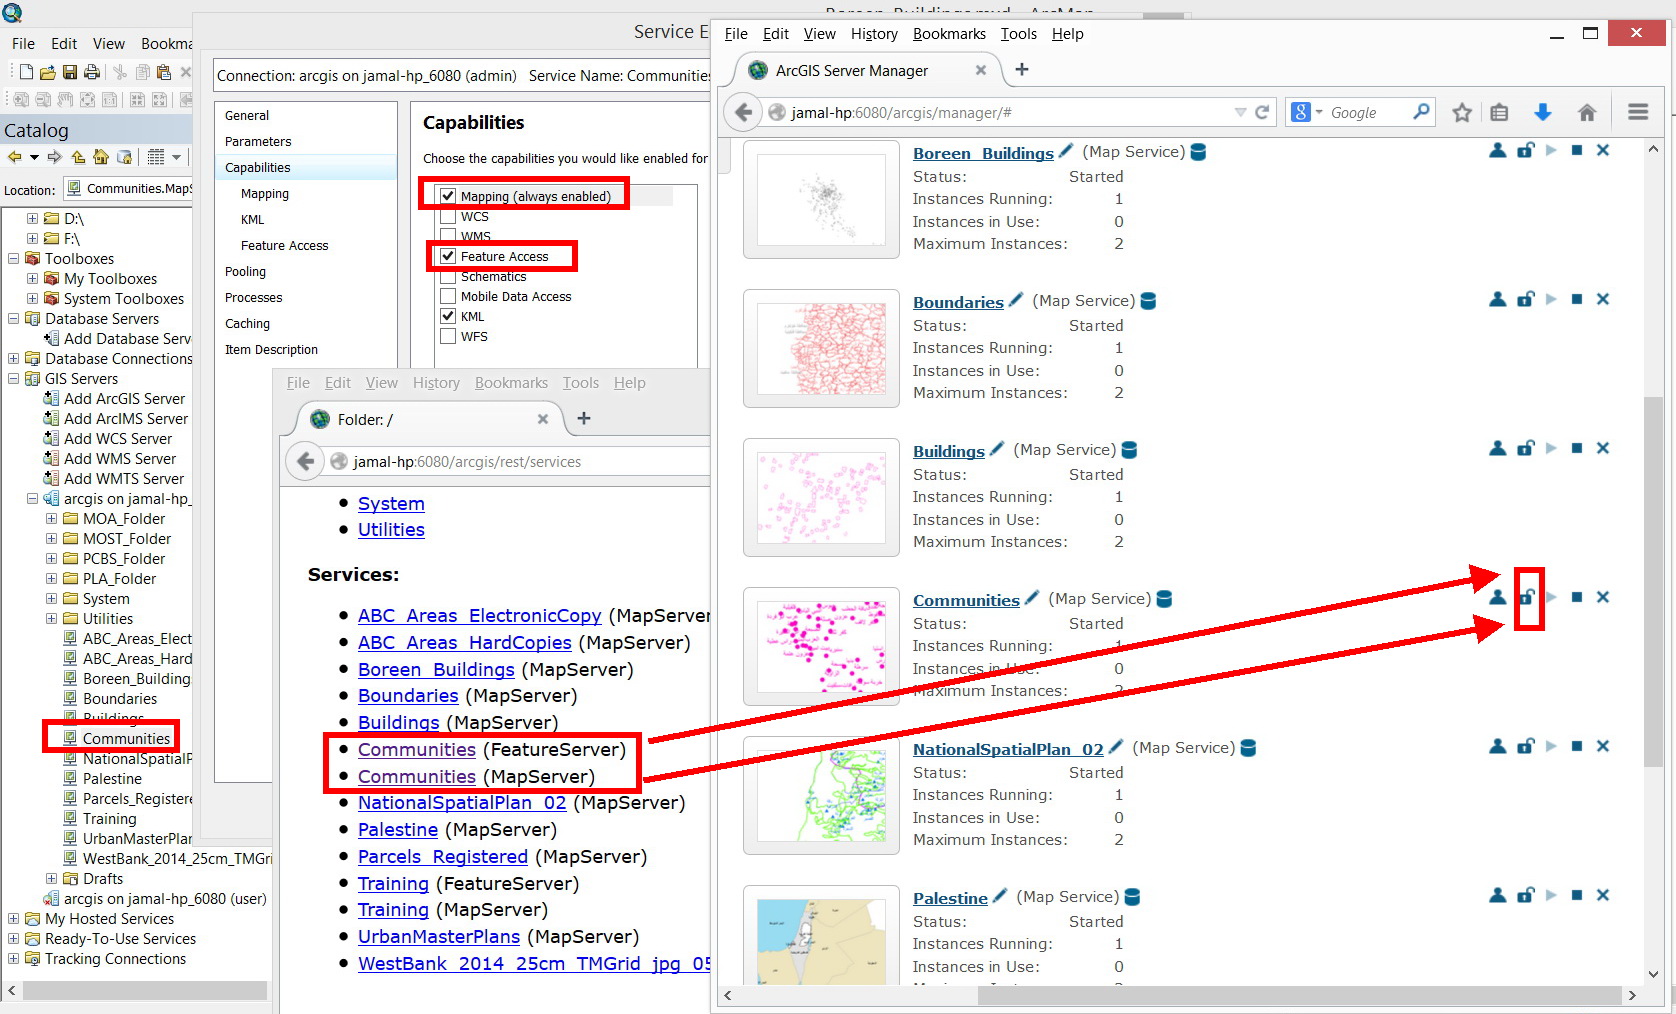Open the Utilities folder link in REST page
This screenshot has width=1676, height=1014.
[391, 530]
